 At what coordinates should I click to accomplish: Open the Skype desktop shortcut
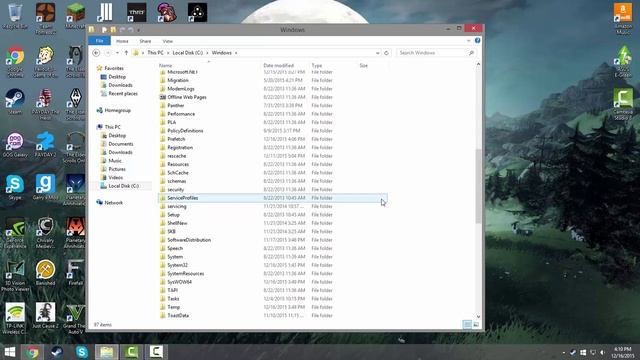point(15,187)
